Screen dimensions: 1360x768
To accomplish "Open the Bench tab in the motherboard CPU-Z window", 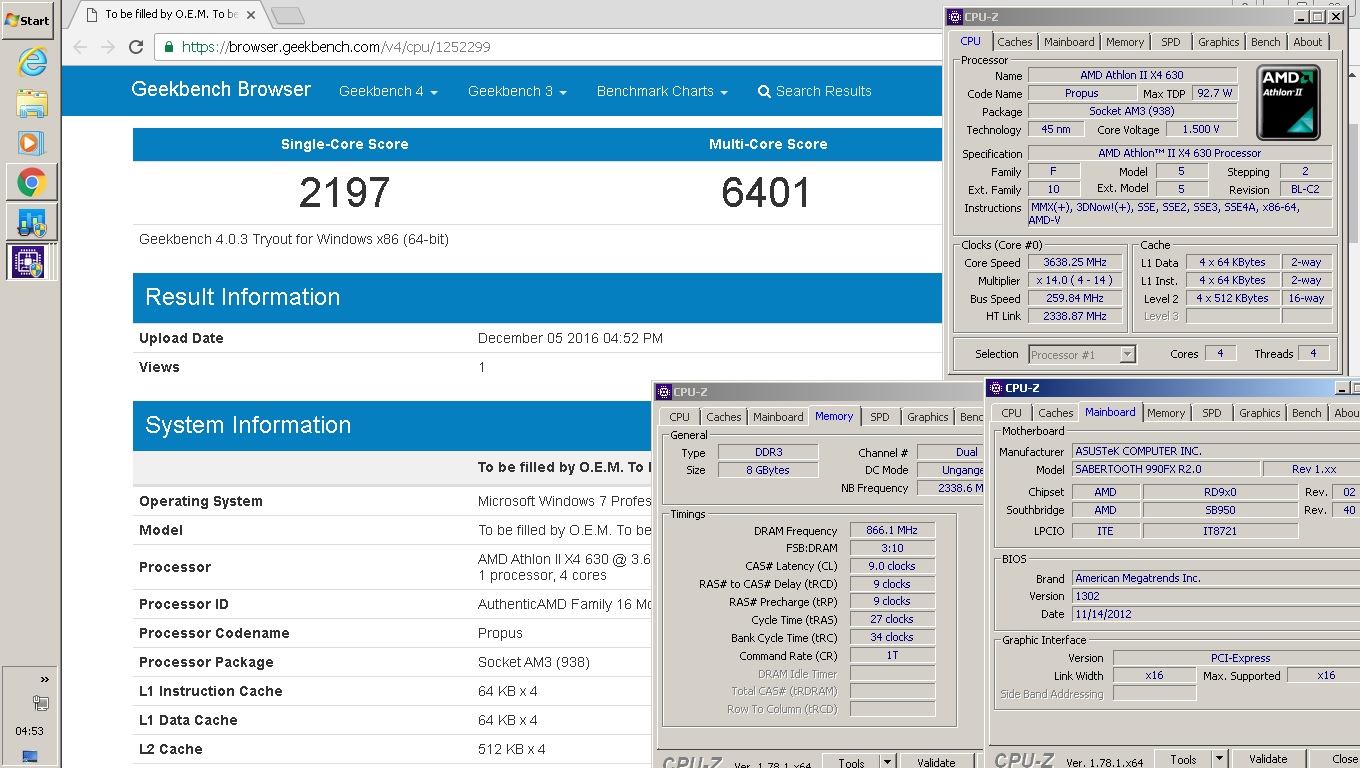I will click(1307, 413).
